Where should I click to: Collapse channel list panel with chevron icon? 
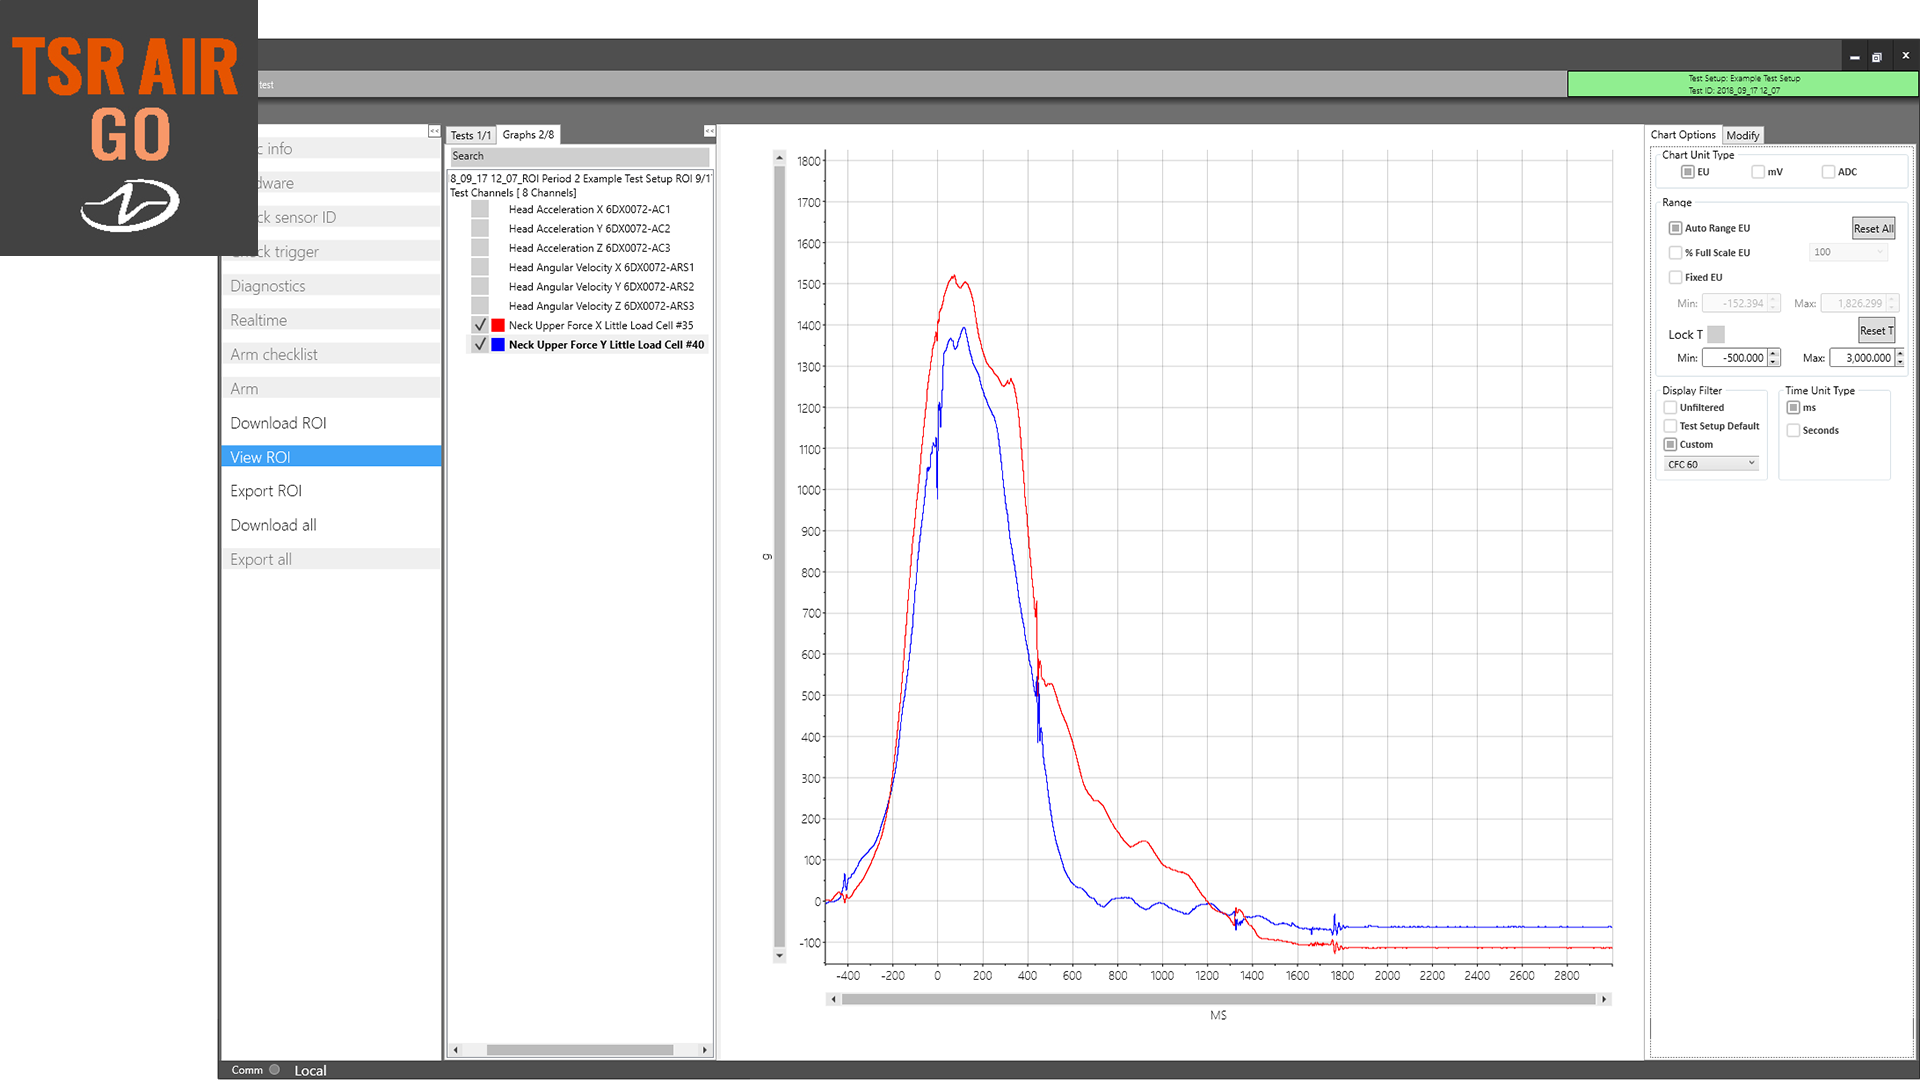coord(709,131)
